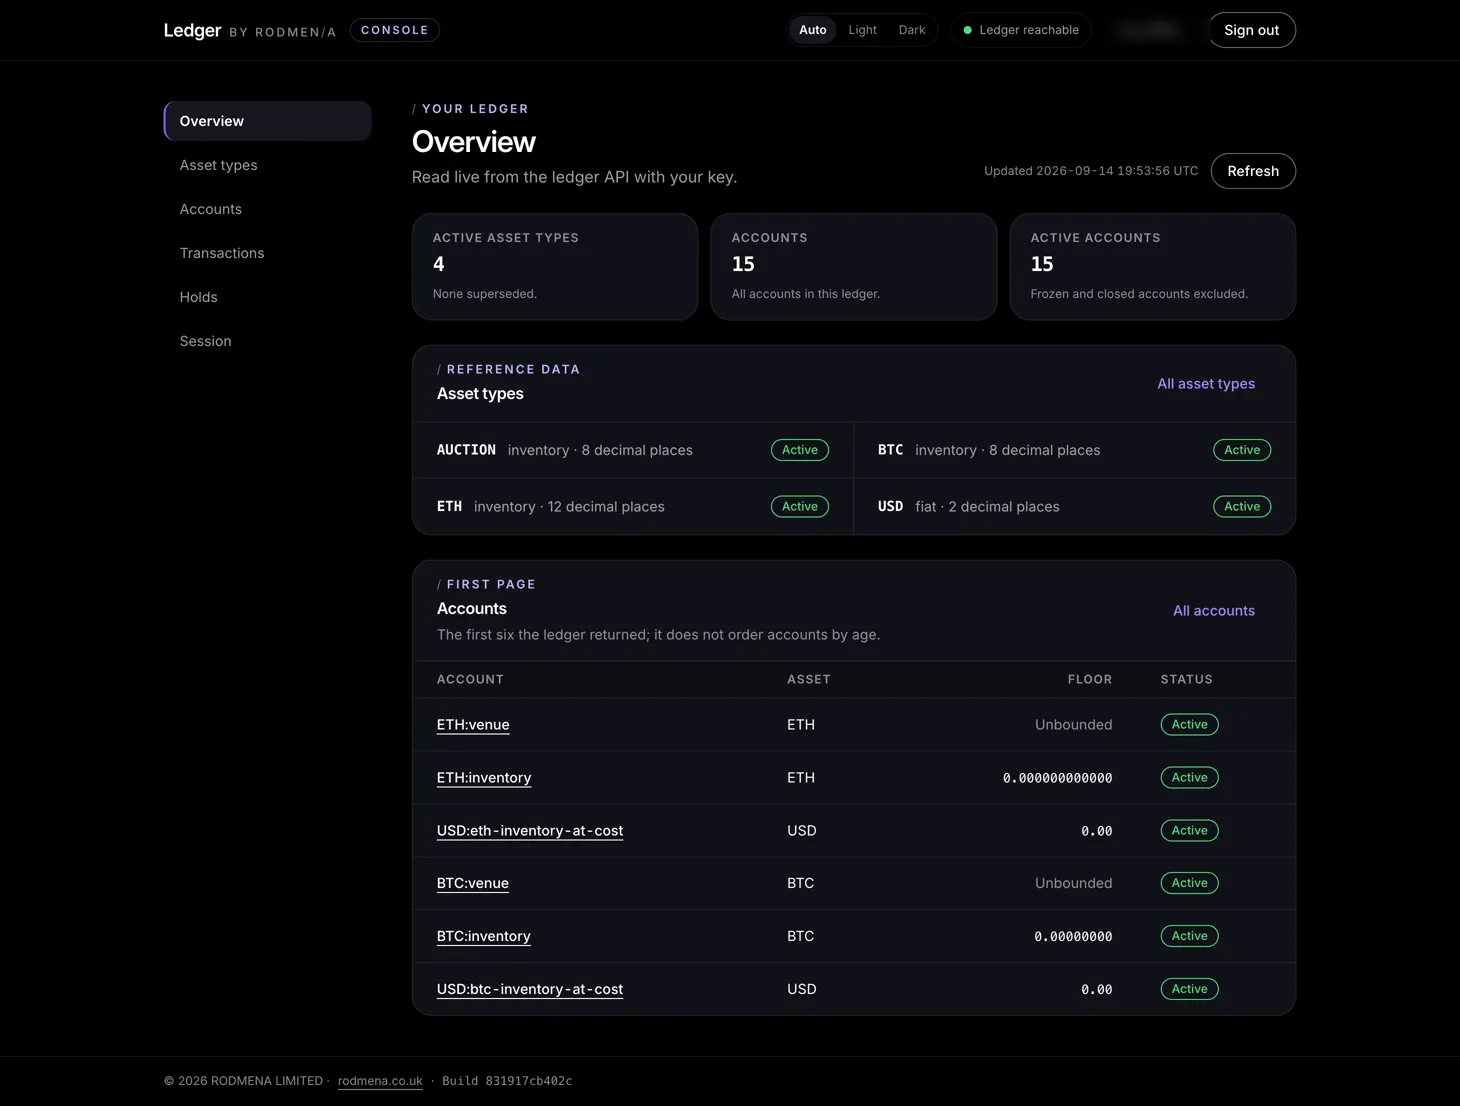Open USD:eth-inventory-at-cost account link
1460x1106 pixels.
(530, 831)
